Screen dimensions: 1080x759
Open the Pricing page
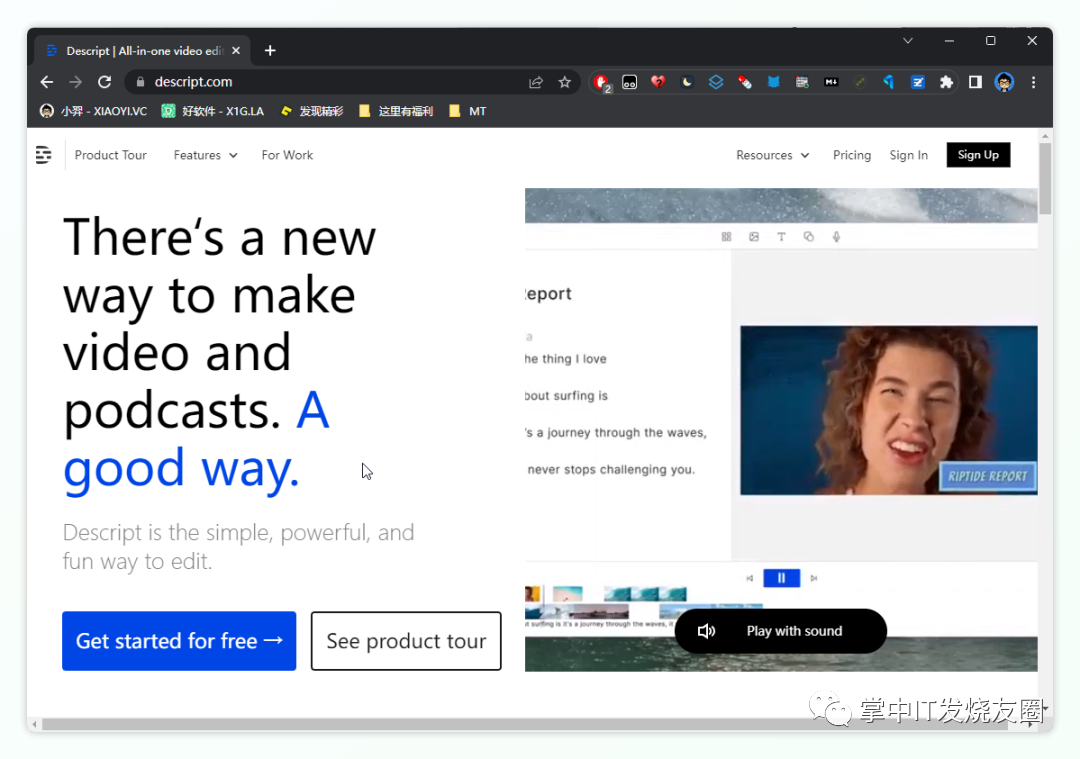[852, 155]
